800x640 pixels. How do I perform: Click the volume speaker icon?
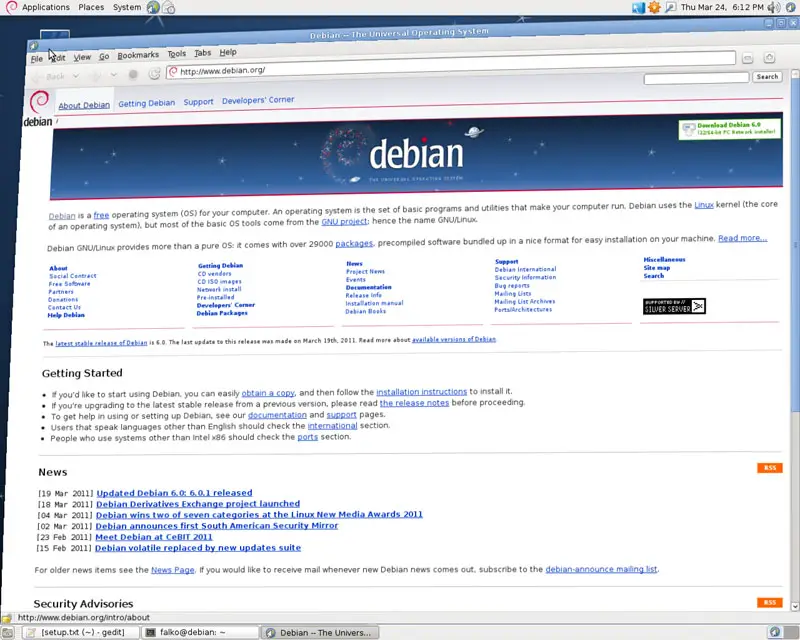click(774, 7)
